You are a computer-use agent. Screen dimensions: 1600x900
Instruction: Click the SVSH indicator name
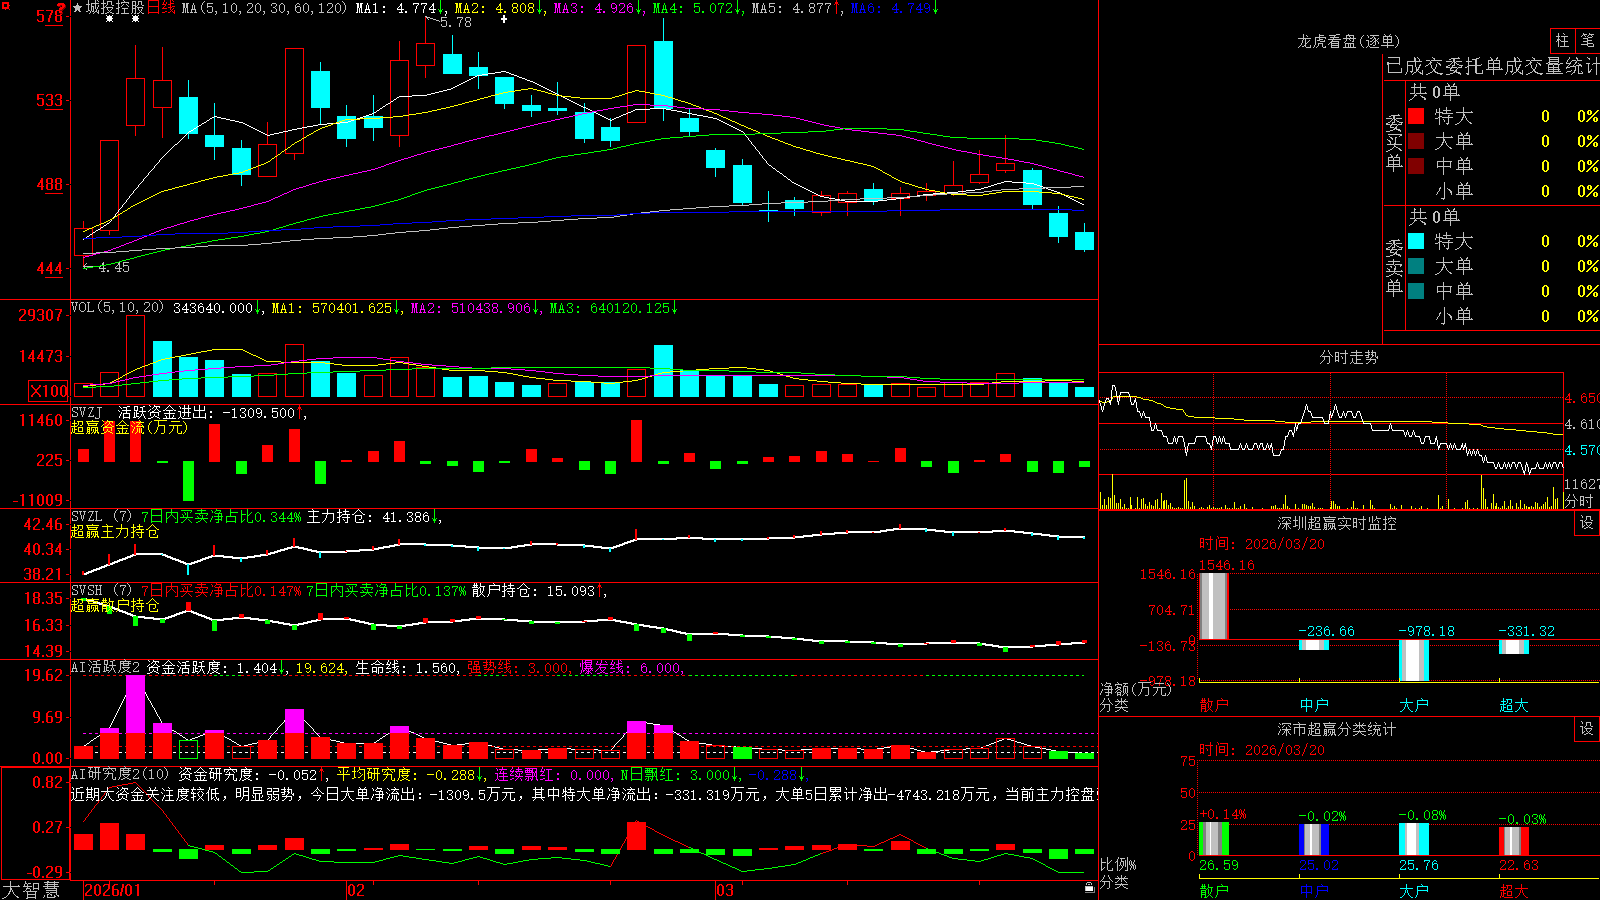87,591
